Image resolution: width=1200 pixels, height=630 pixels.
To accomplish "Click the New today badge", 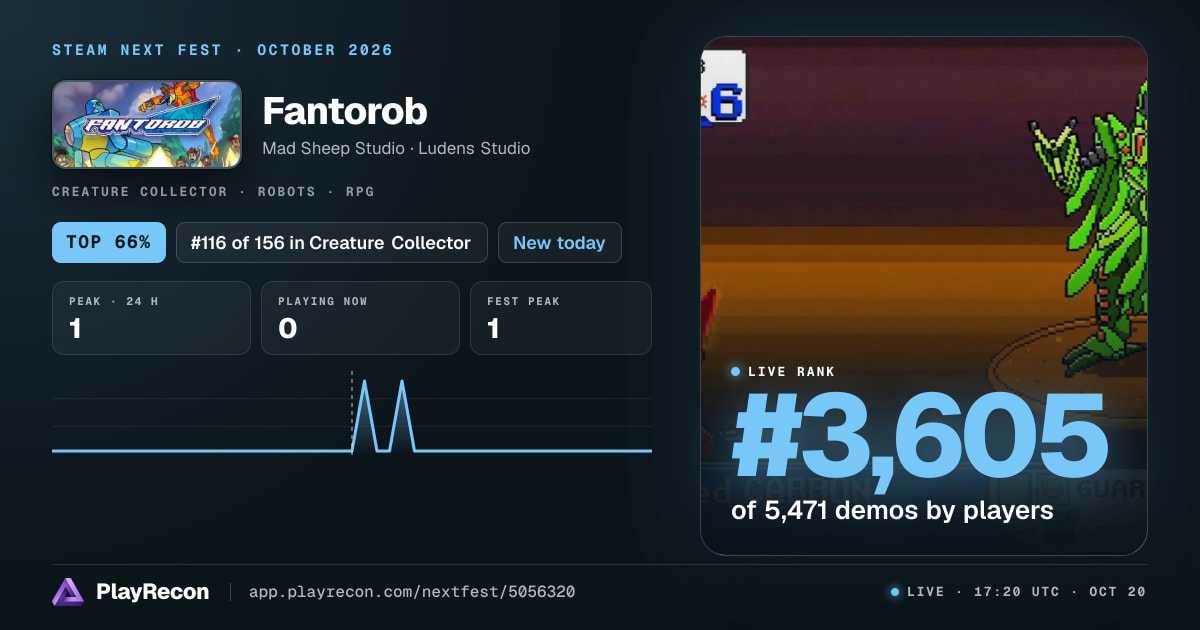I will click(x=559, y=242).
